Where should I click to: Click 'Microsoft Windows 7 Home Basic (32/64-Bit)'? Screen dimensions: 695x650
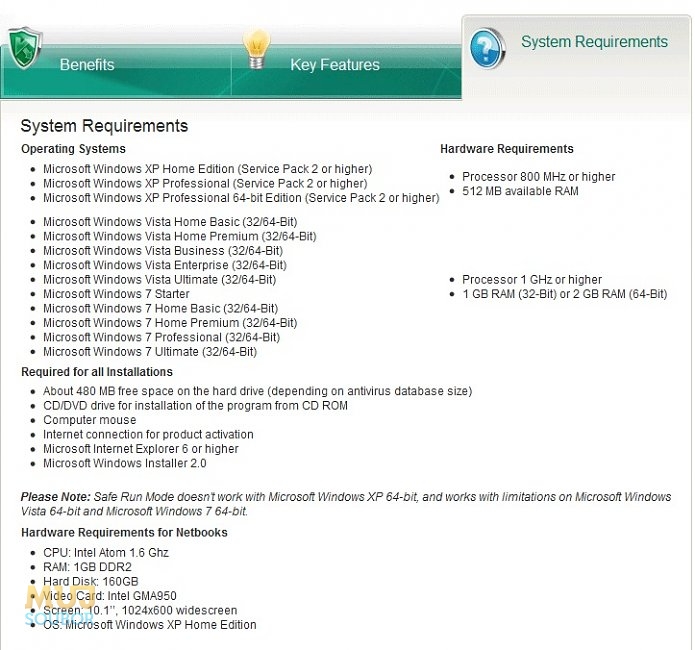160,309
